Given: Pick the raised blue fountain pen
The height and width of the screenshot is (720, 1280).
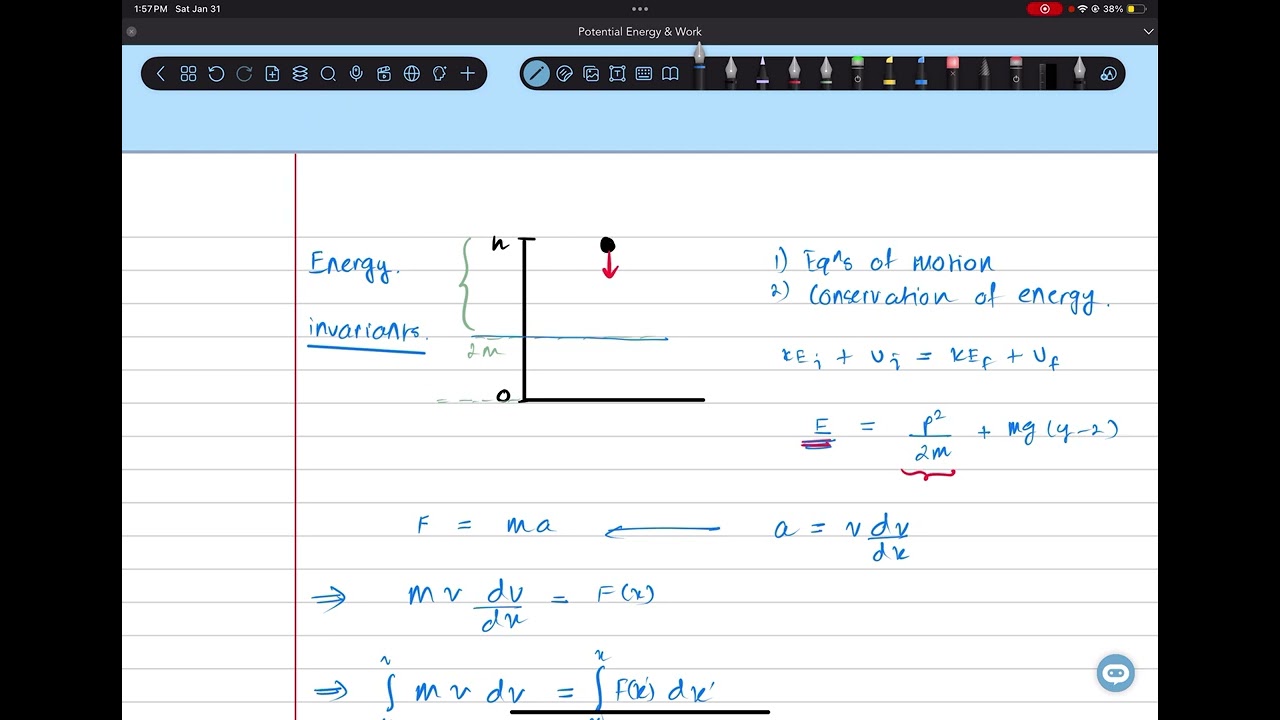Looking at the screenshot, I should (699, 66).
